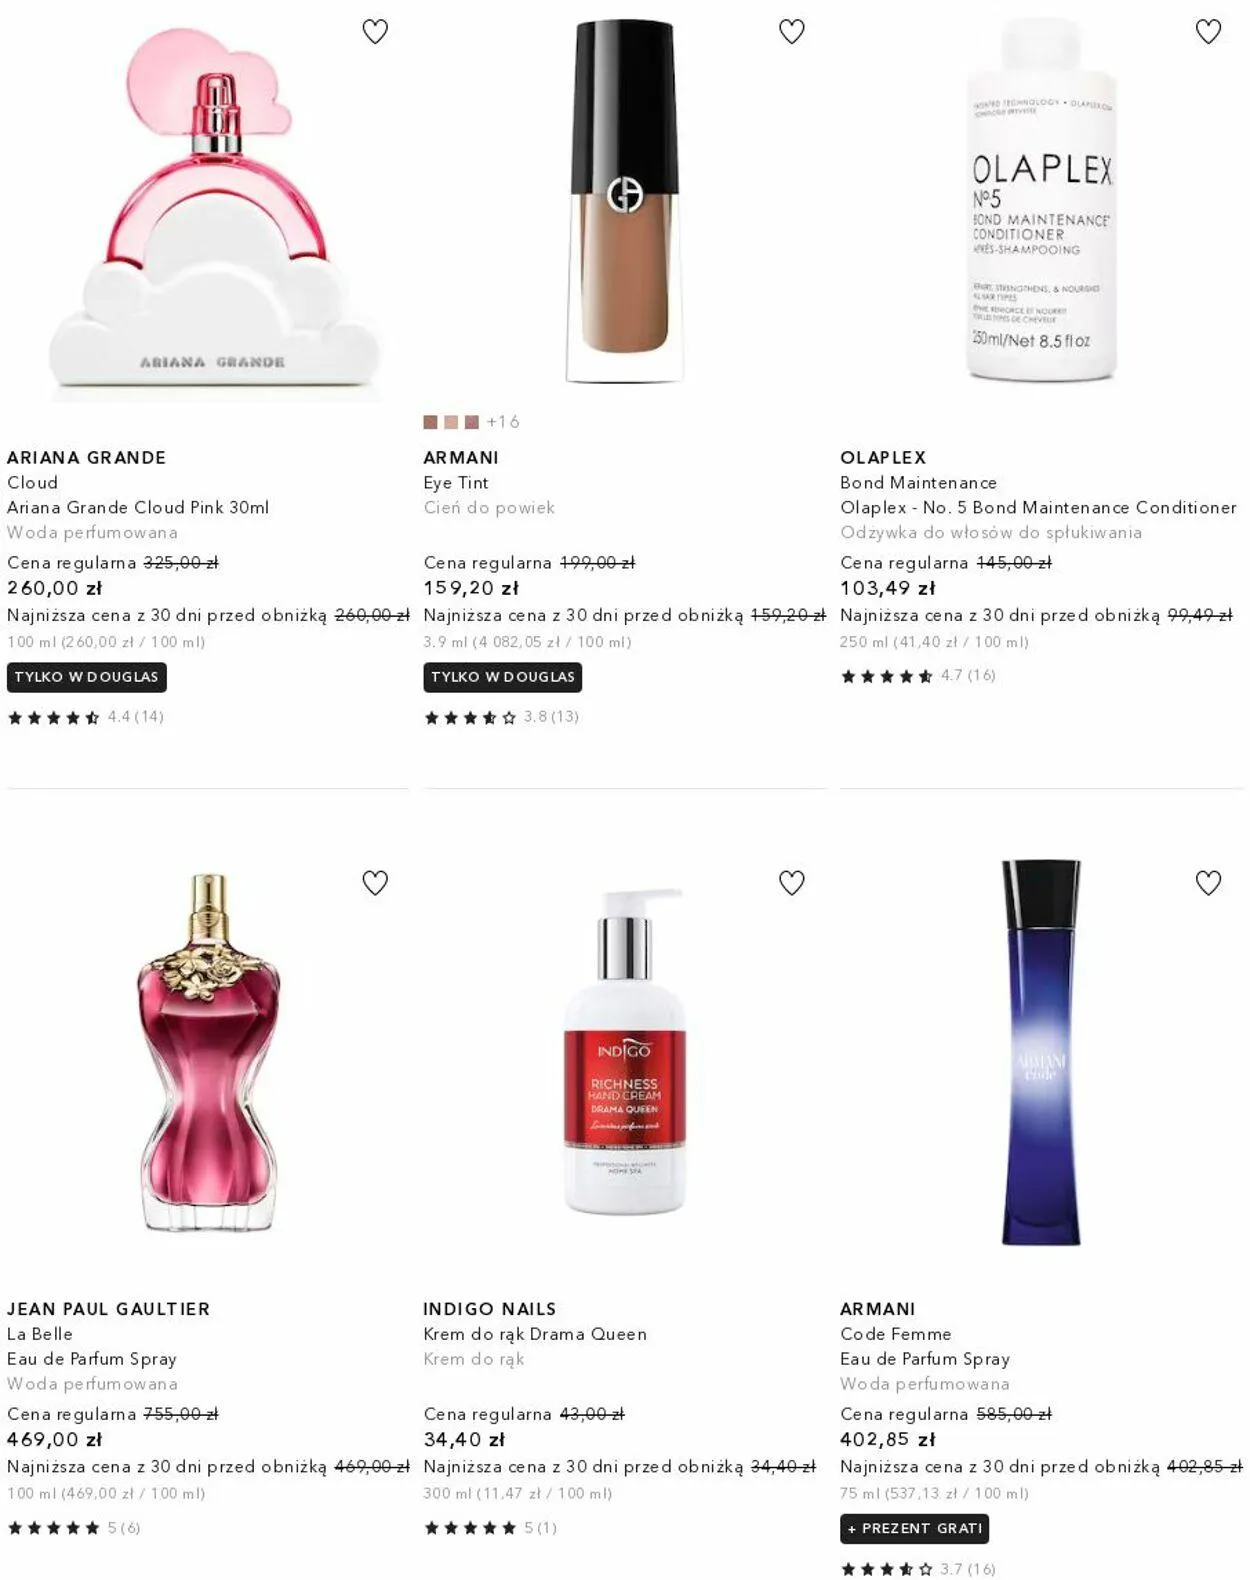Favorite the Armani Eye Tint heart
The image size is (1250, 1580).
tap(792, 32)
